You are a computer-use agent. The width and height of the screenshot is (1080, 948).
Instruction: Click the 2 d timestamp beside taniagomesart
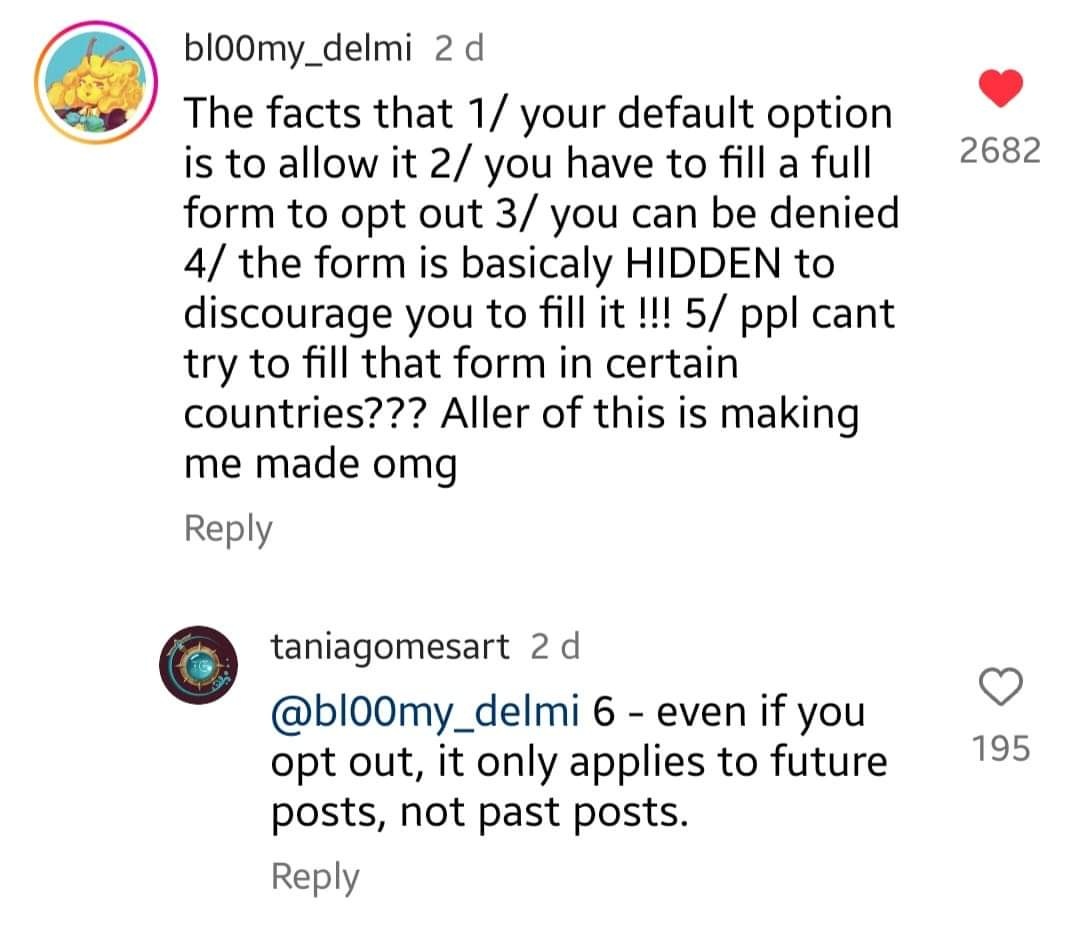tap(555, 647)
